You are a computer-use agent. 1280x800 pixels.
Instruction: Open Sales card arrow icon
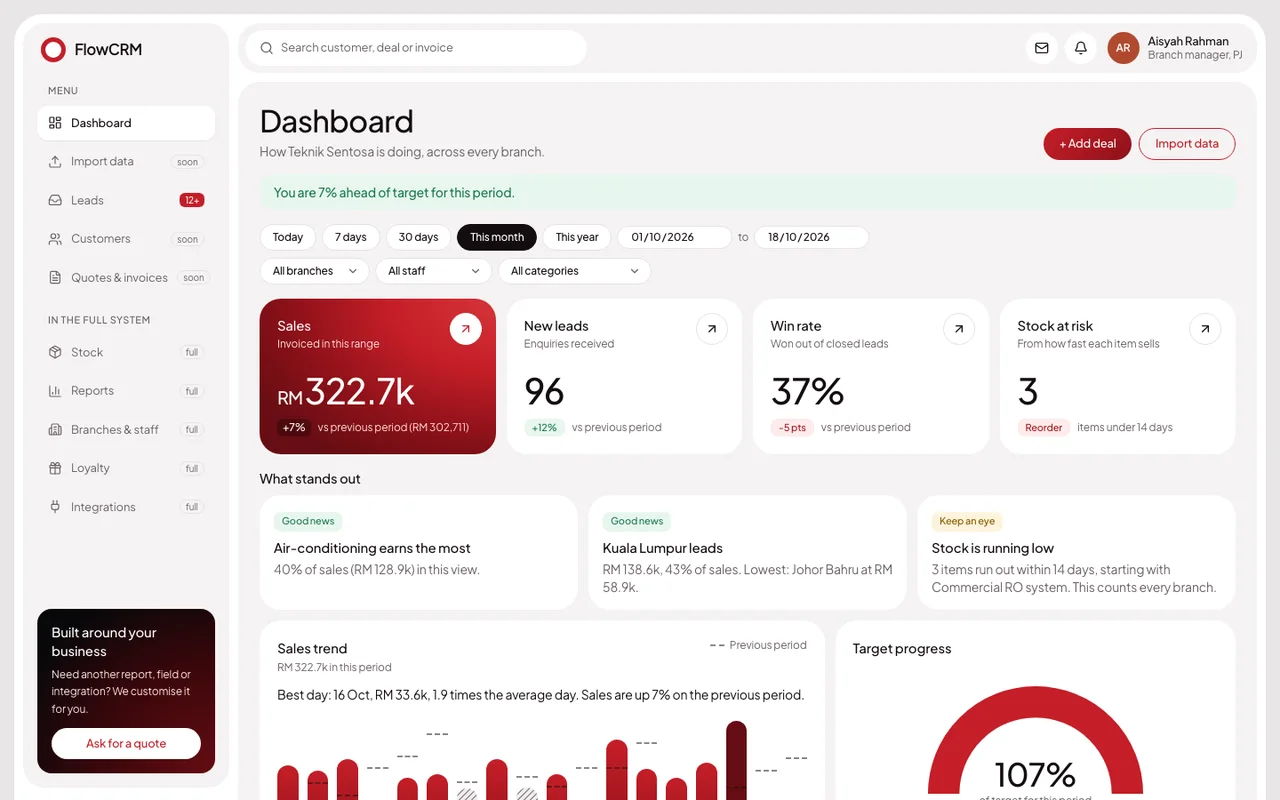tap(466, 328)
